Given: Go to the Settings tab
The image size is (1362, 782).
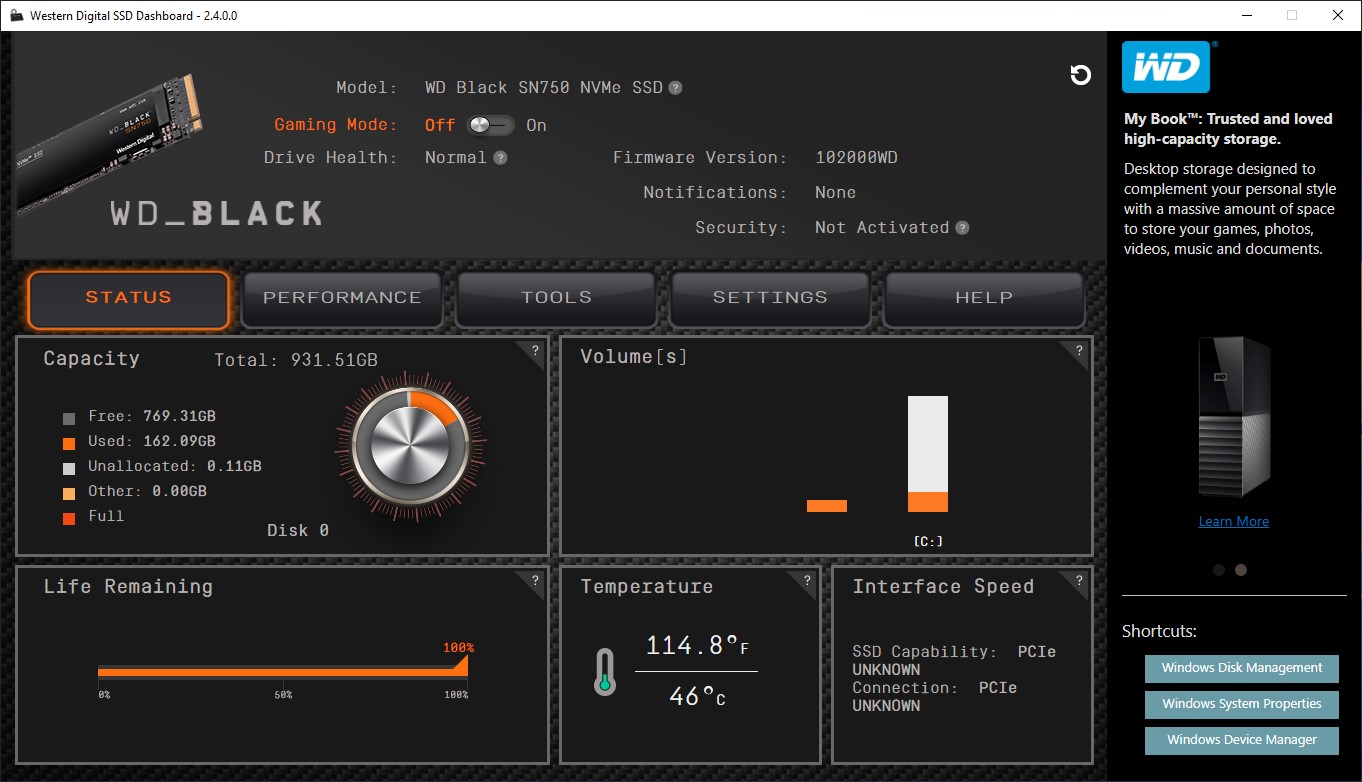Looking at the screenshot, I should pyautogui.click(x=770, y=298).
